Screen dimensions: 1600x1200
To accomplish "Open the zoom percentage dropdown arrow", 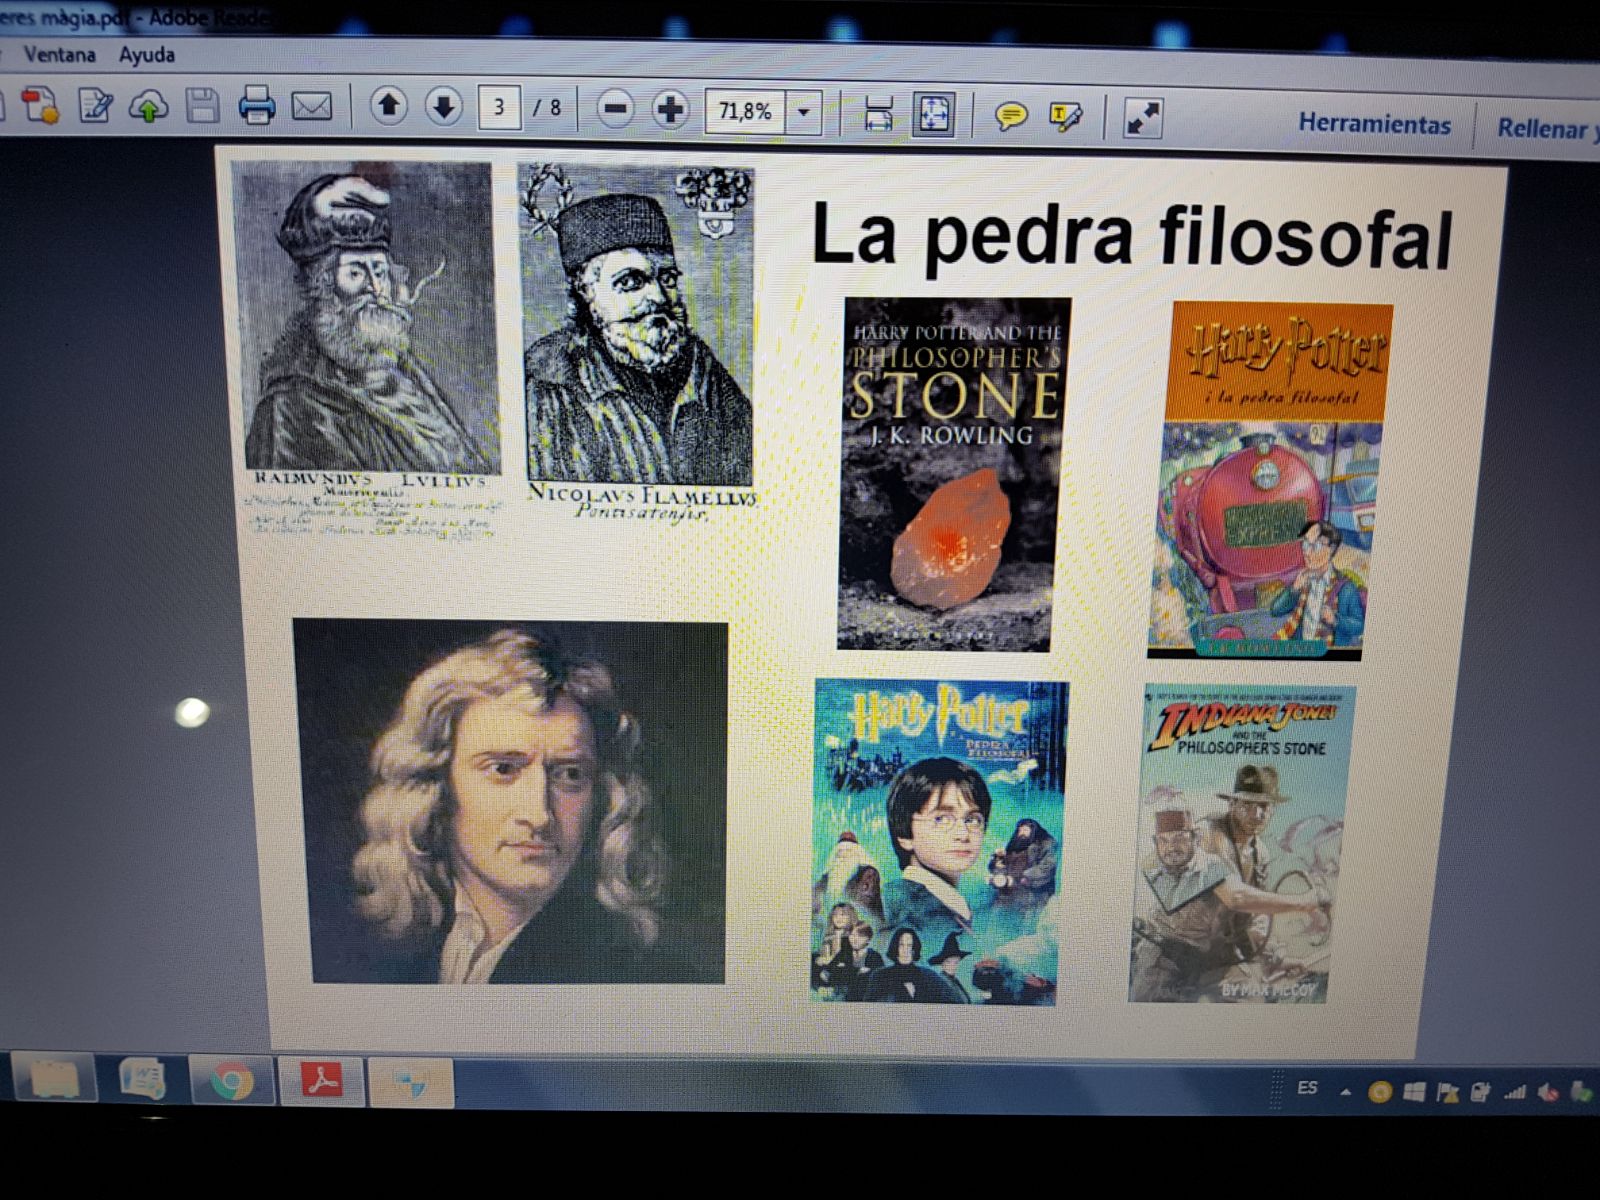I will [803, 113].
